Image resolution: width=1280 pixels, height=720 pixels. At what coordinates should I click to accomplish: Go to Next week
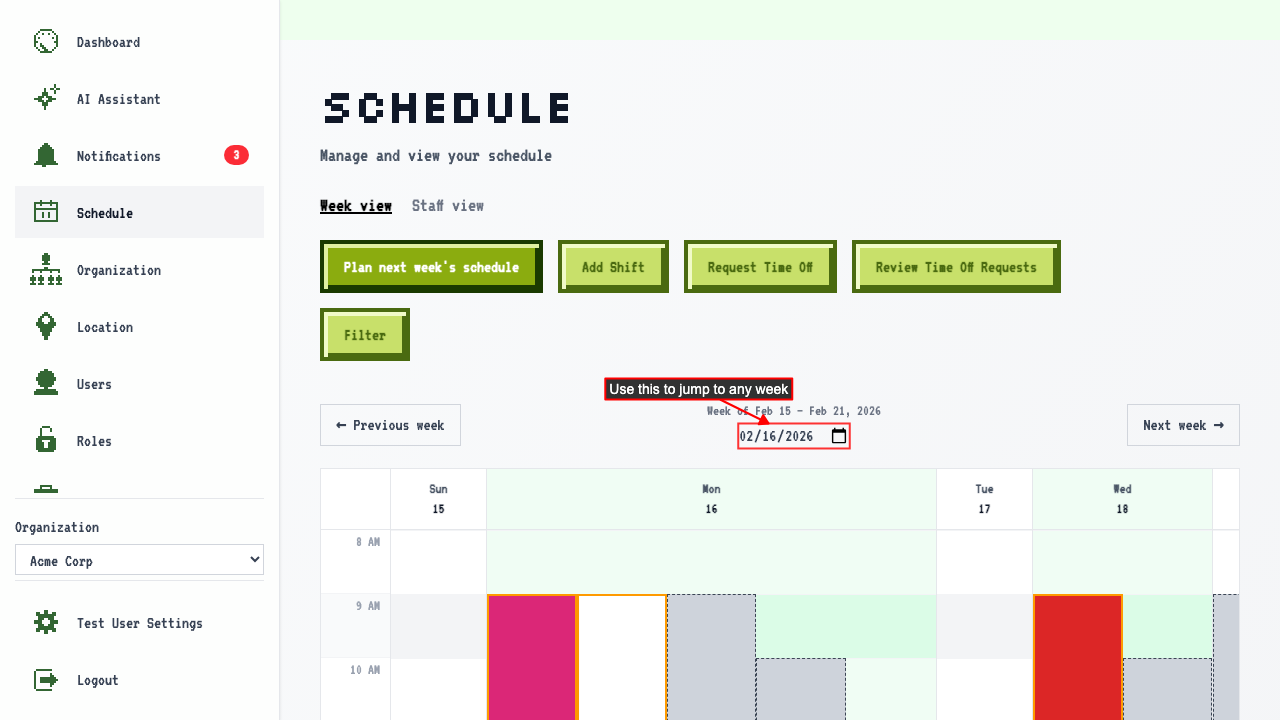[x=1183, y=425]
